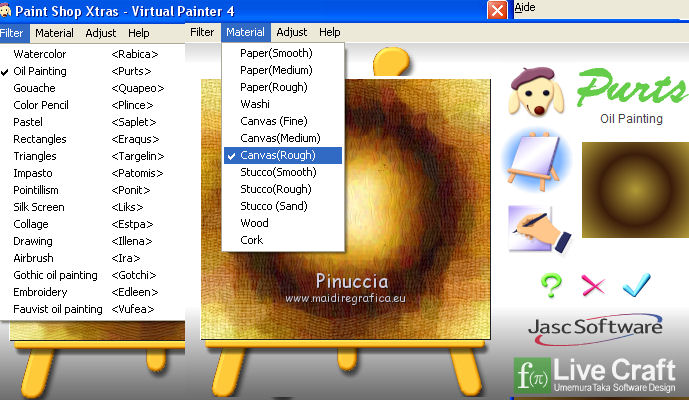Click the checked Canvas(Rough) material
689x400 pixels.
click(283, 155)
